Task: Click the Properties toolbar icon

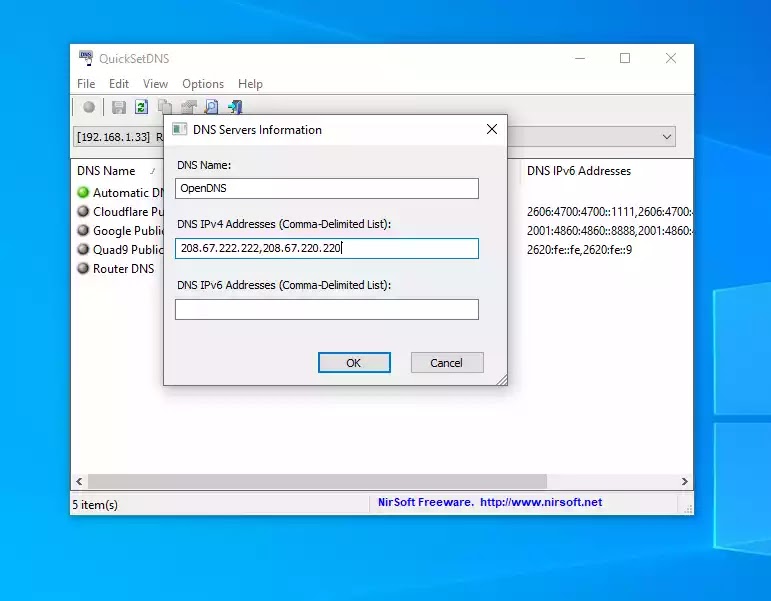Action: click(x=188, y=107)
